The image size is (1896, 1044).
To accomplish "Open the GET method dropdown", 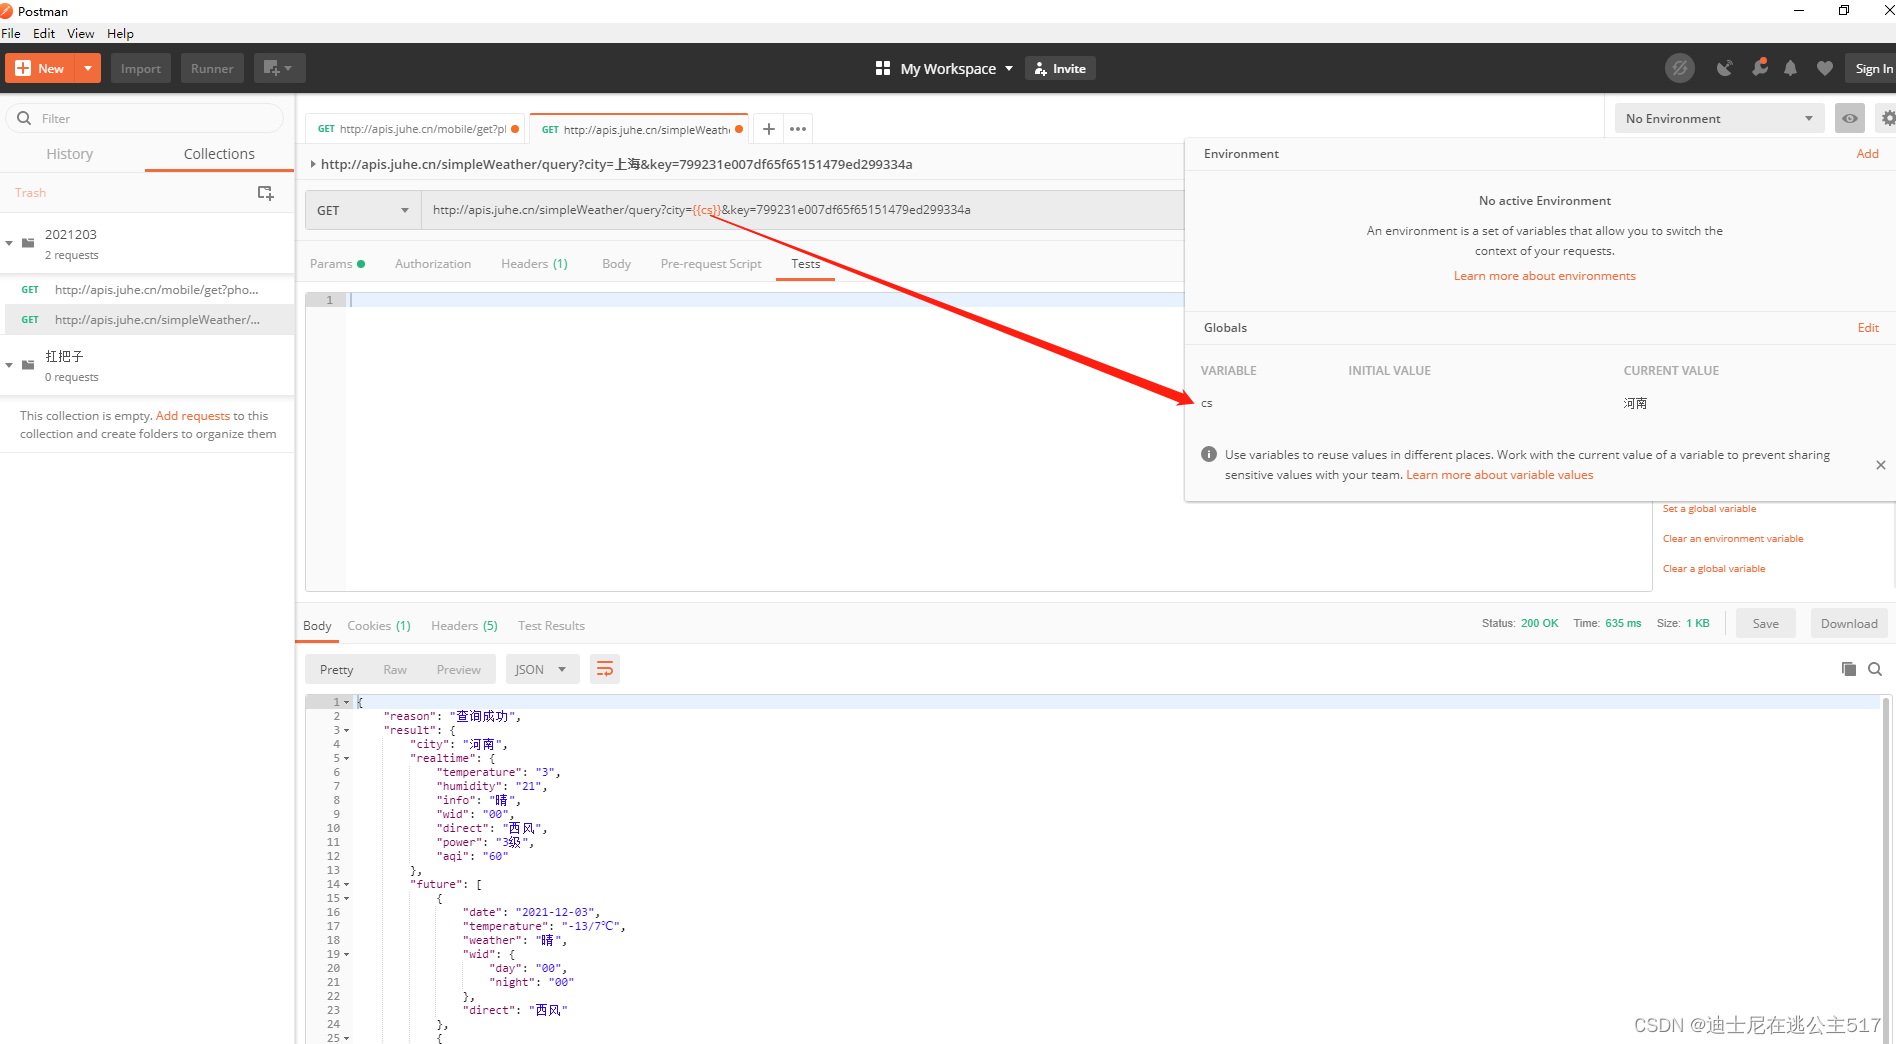I will (x=363, y=210).
